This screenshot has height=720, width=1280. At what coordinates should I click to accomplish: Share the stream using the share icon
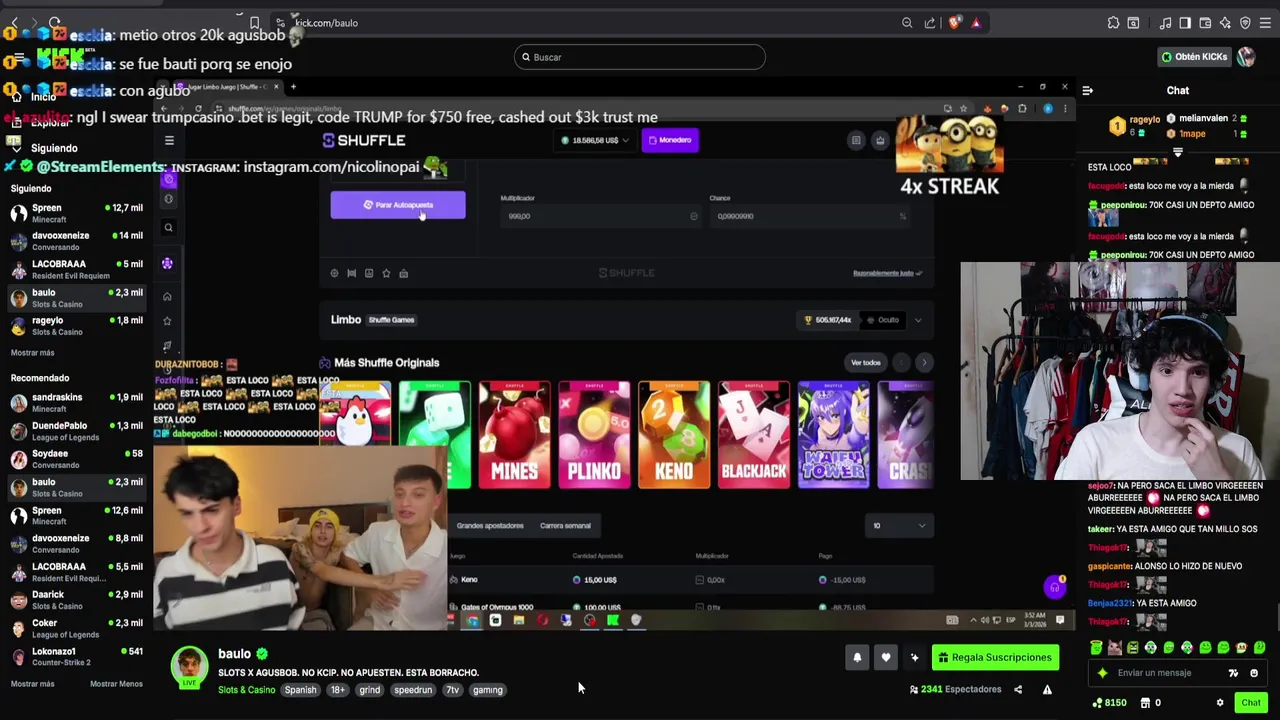point(1018,689)
